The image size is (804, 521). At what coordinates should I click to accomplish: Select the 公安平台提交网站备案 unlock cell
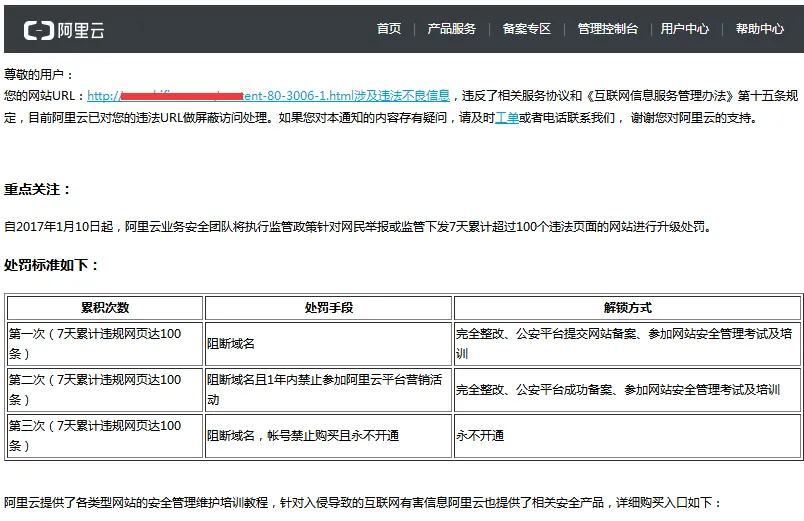pos(628,344)
